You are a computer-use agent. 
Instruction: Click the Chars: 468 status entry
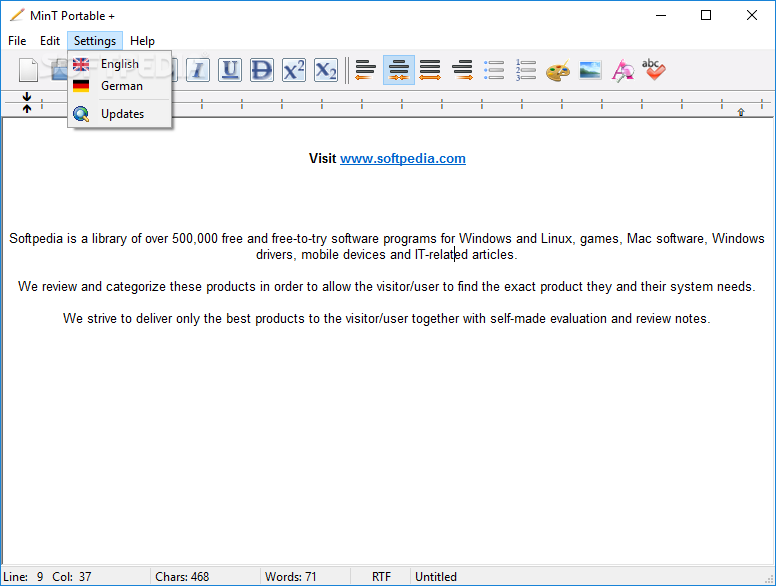click(182, 577)
